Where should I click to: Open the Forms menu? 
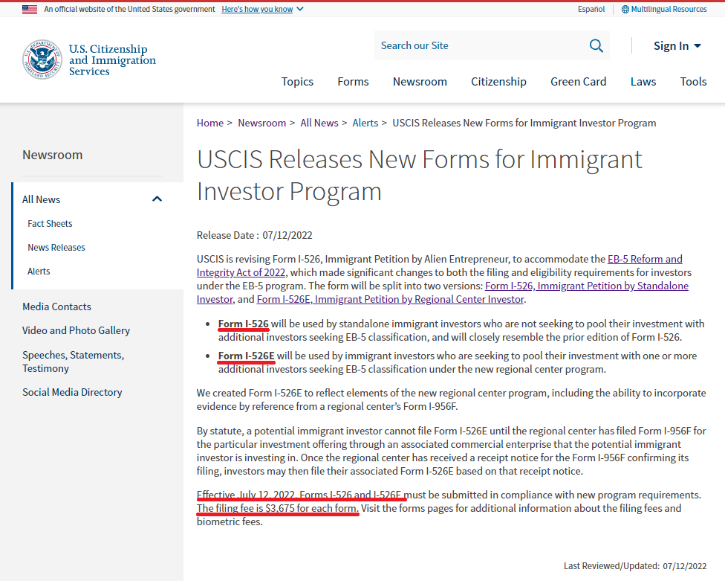353,82
